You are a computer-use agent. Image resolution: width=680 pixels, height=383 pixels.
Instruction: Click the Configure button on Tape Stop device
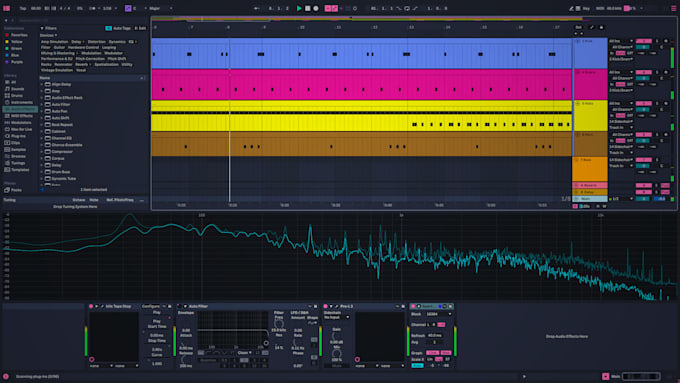[151, 306]
